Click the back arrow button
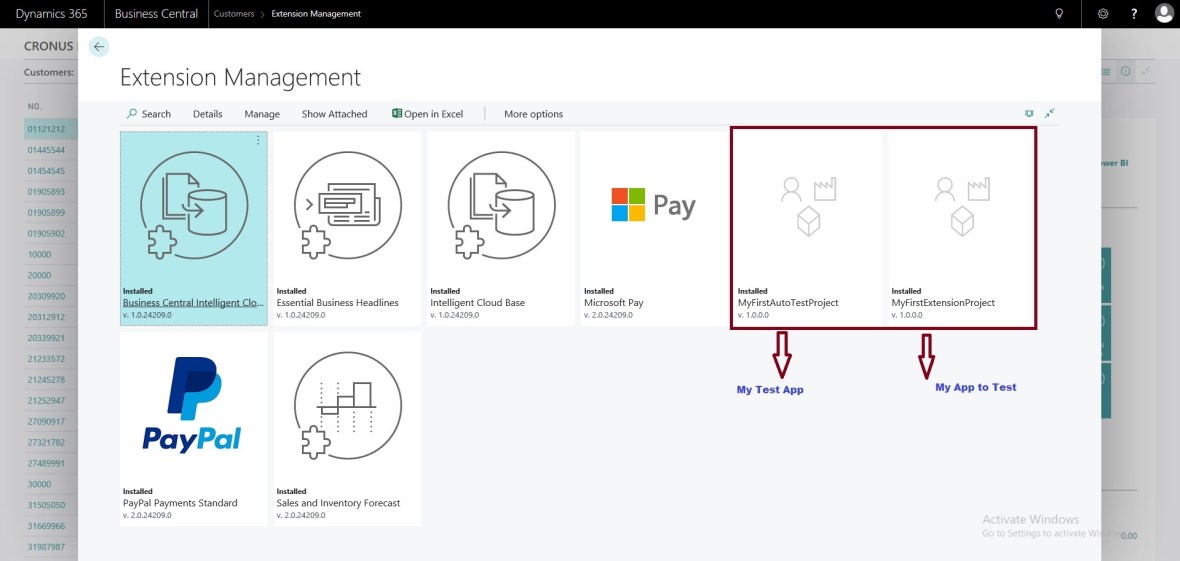The height and width of the screenshot is (561, 1180). [98, 47]
